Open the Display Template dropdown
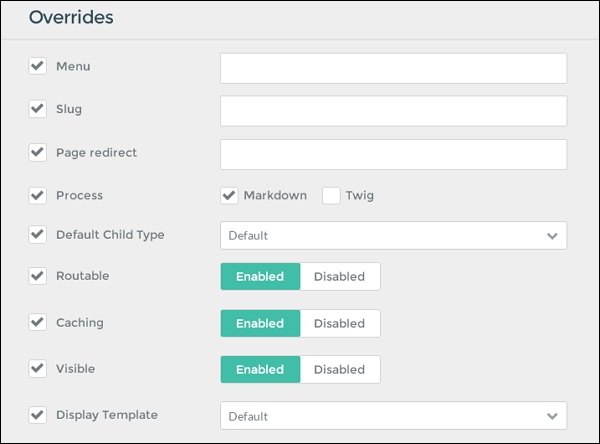The image size is (600, 444). pos(393,416)
